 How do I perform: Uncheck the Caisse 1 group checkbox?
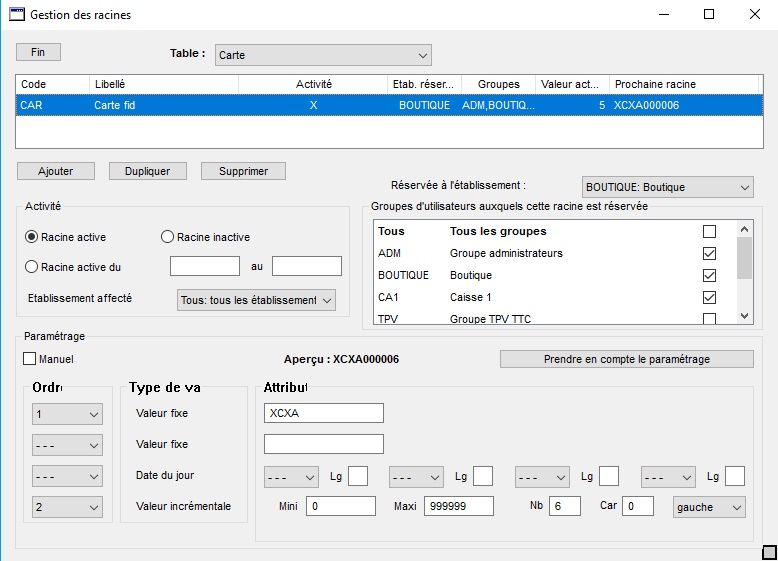(710, 297)
